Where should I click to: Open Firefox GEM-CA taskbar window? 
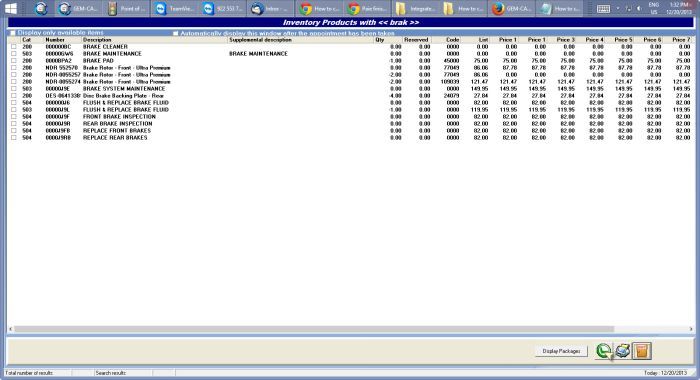pos(512,8)
